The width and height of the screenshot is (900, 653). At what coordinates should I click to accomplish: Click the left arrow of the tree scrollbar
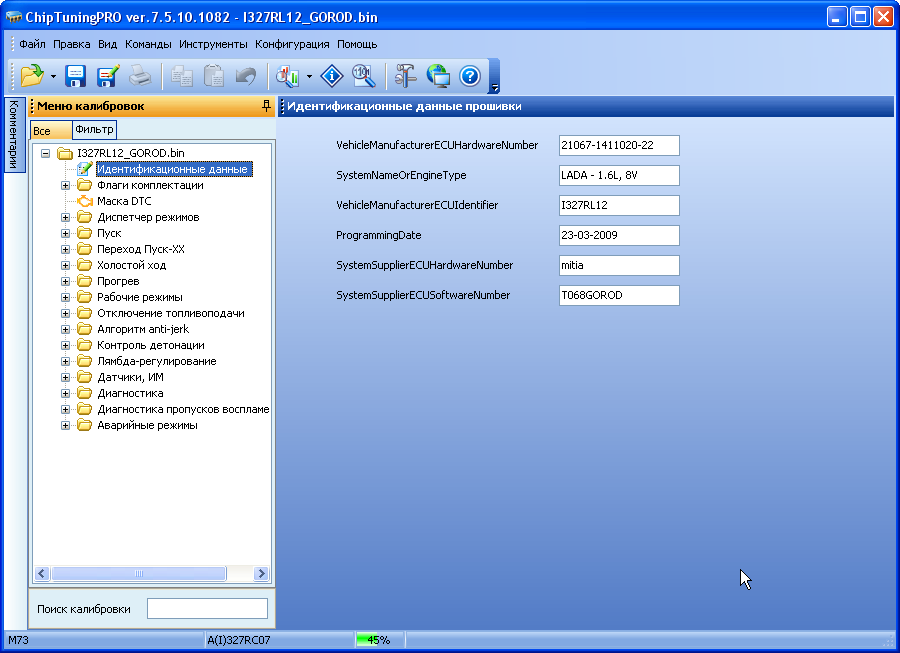point(41,573)
